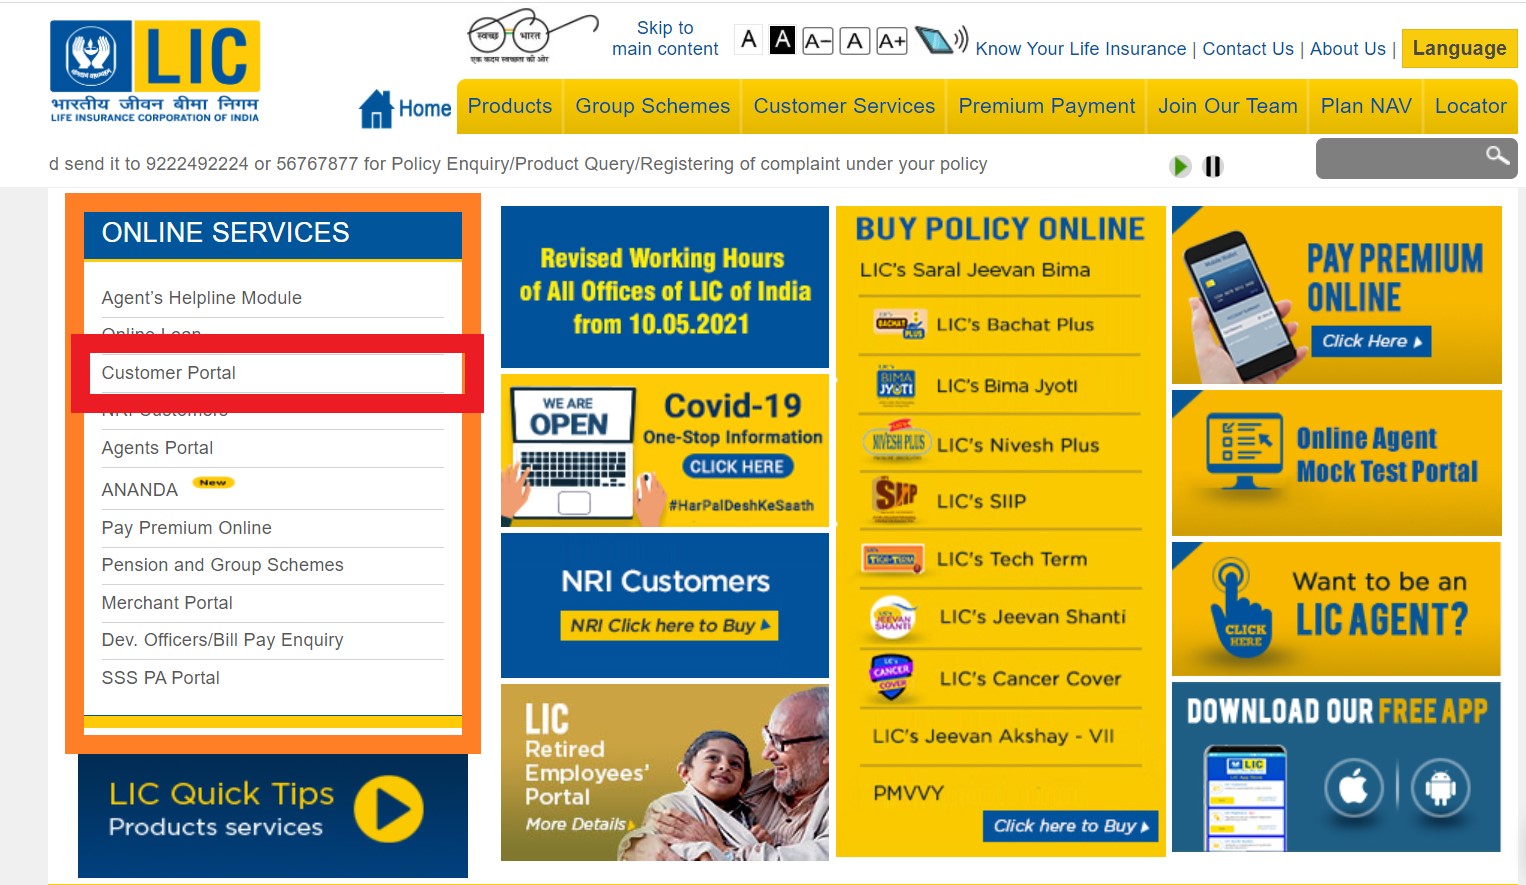This screenshot has height=885, width=1526.
Task: Open the Plan NAV section
Action: coord(1365,105)
